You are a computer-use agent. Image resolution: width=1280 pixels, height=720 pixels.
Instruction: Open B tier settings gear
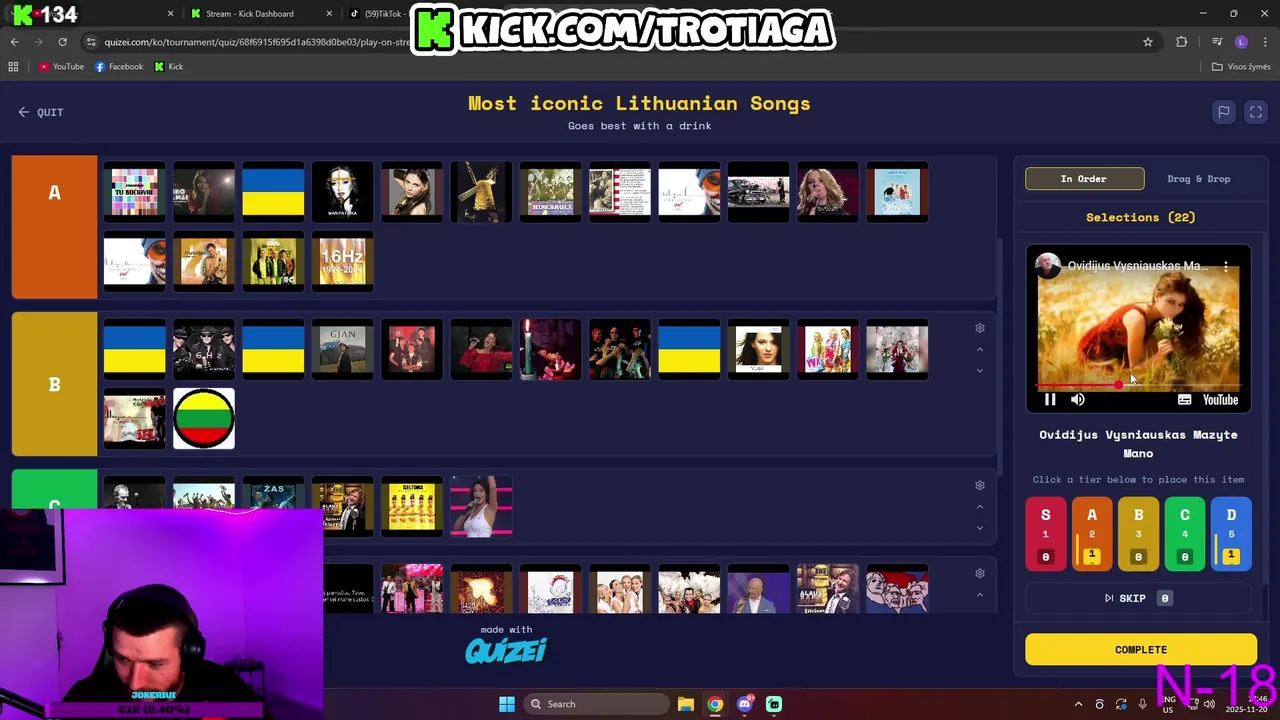980,328
